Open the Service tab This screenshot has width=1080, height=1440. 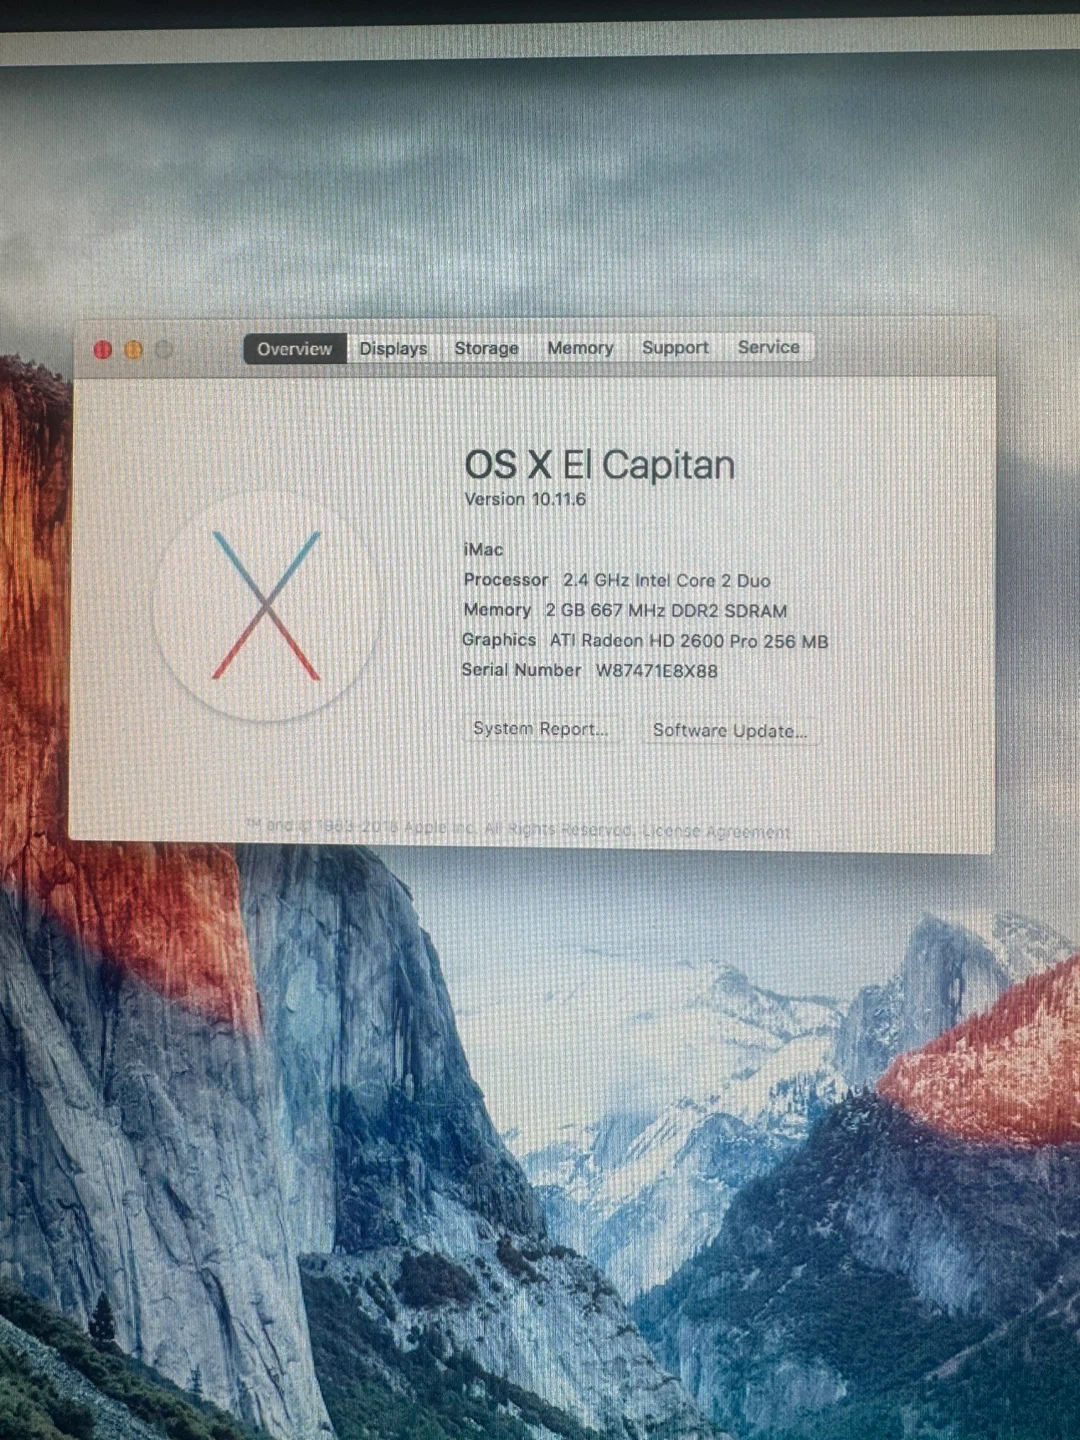click(768, 347)
